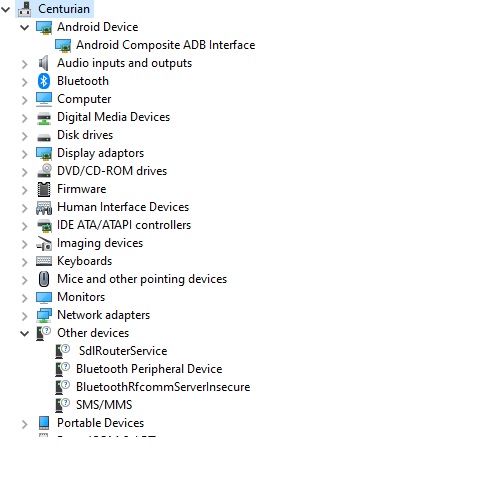Click the Audio inputs and outputs speaker icon
Viewport: 500px width, 500px height.
coord(44,63)
